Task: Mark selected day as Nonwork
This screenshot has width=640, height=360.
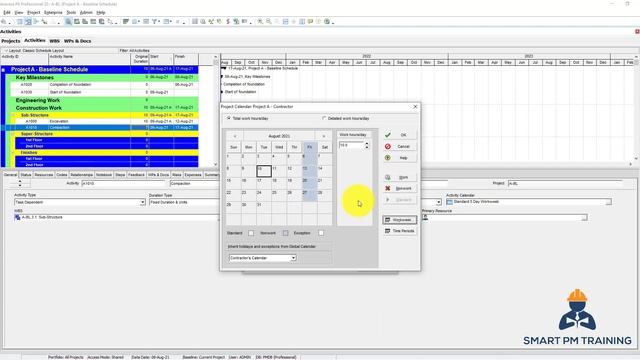Action: [x=400, y=189]
